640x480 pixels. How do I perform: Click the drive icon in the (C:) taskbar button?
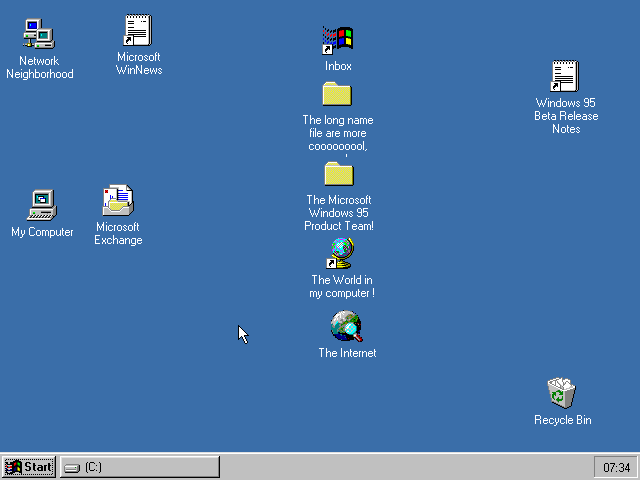(x=72, y=467)
